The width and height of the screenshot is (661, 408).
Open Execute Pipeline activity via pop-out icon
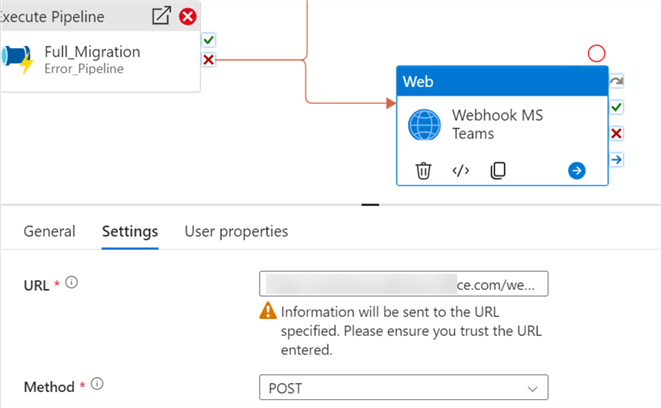point(161,16)
